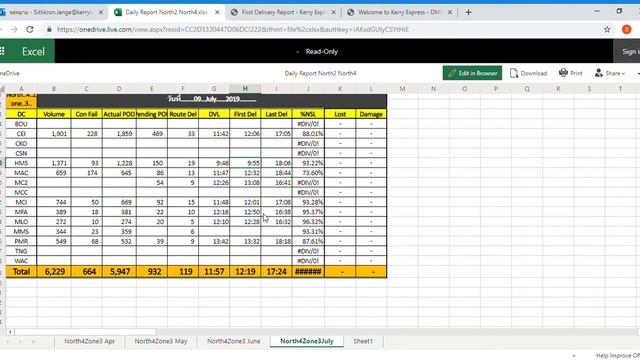The height and width of the screenshot is (360, 640).
Task: Click the Total Last Del cell 17:24
Action: pos(276,271)
